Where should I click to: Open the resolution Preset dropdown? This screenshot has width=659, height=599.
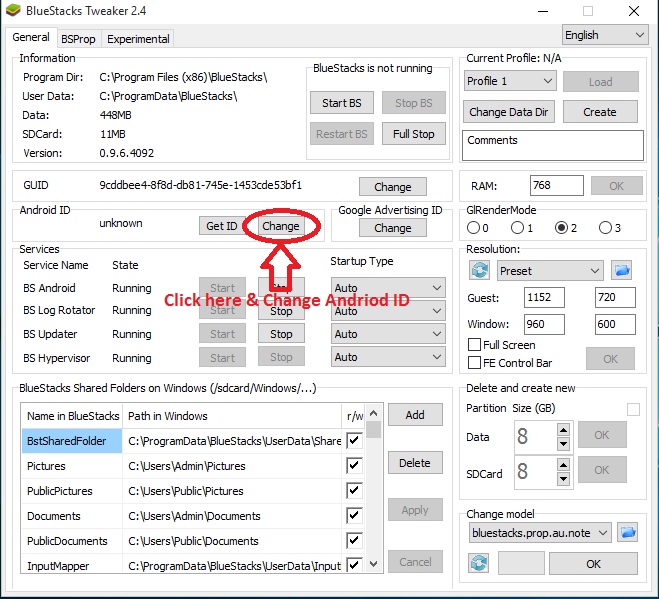pos(550,271)
